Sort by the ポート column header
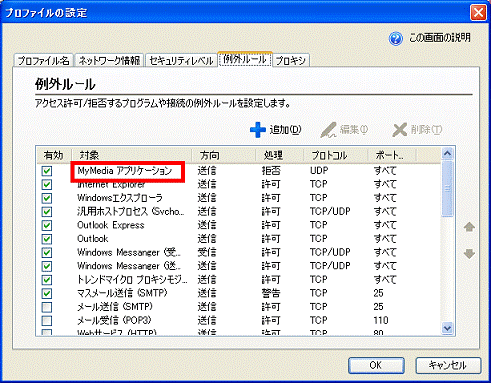This screenshot has width=491, height=383. click(x=392, y=155)
